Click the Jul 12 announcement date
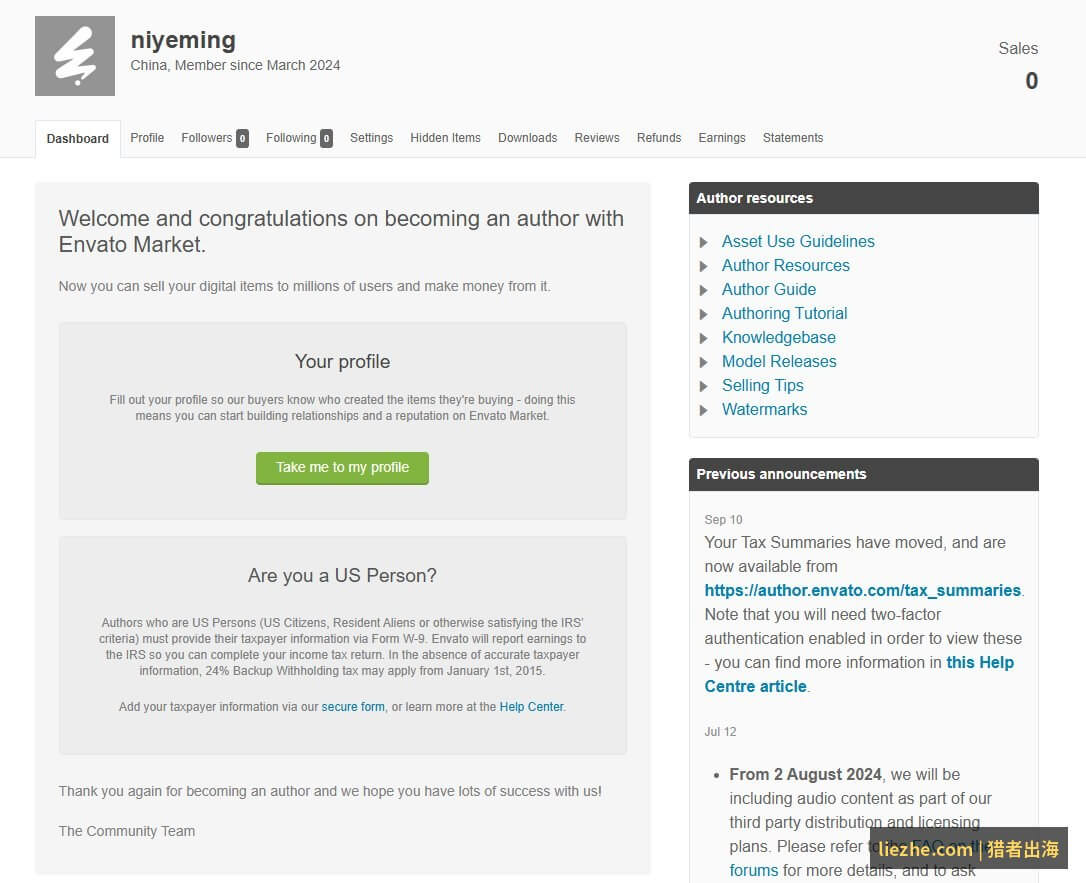The width and height of the screenshot is (1086, 883). point(720,732)
